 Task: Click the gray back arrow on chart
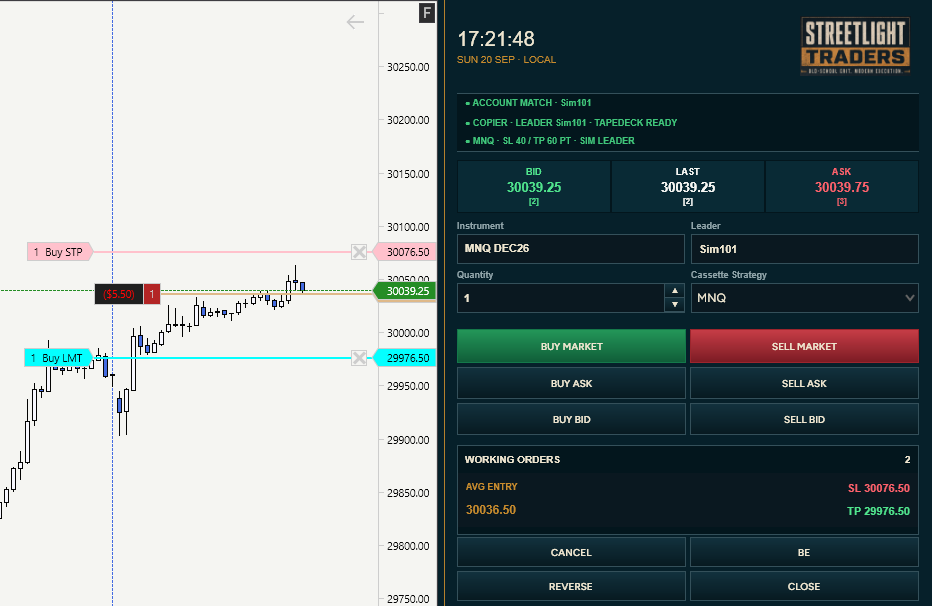355,23
